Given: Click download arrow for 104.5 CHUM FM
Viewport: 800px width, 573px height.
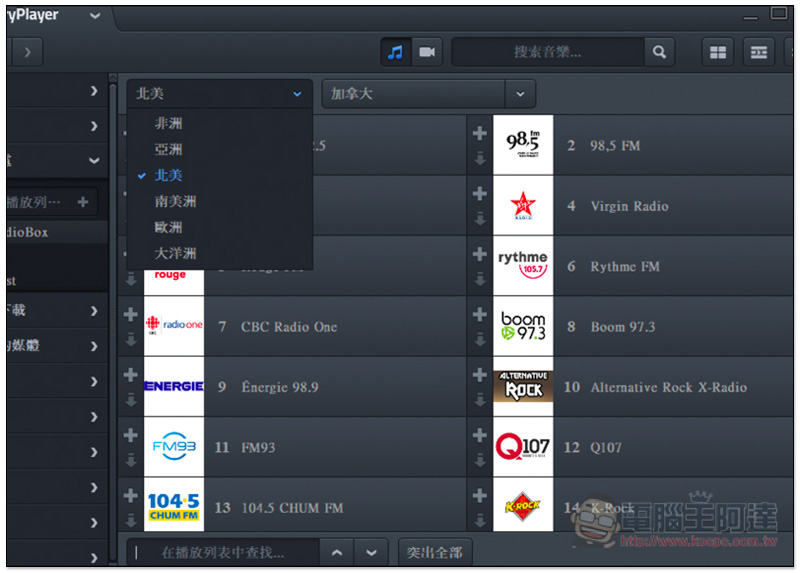Looking at the screenshot, I should click(131, 520).
